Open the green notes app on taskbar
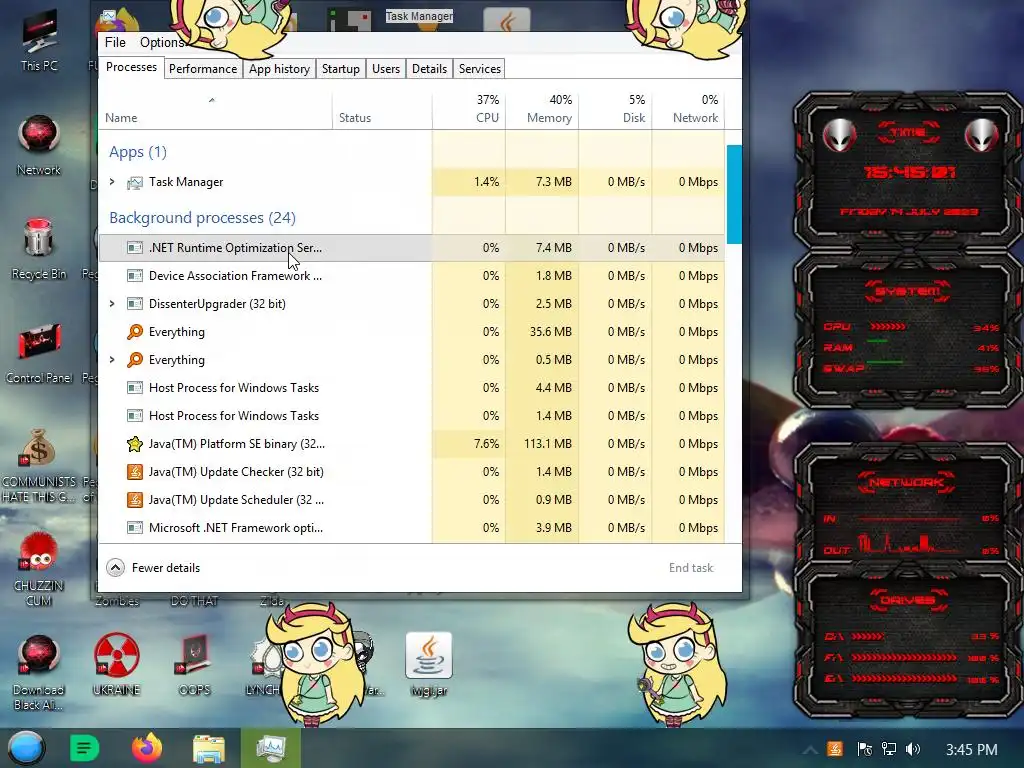The width and height of the screenshot is (1024, 768). pyautogui.click(x=84, y=748)
